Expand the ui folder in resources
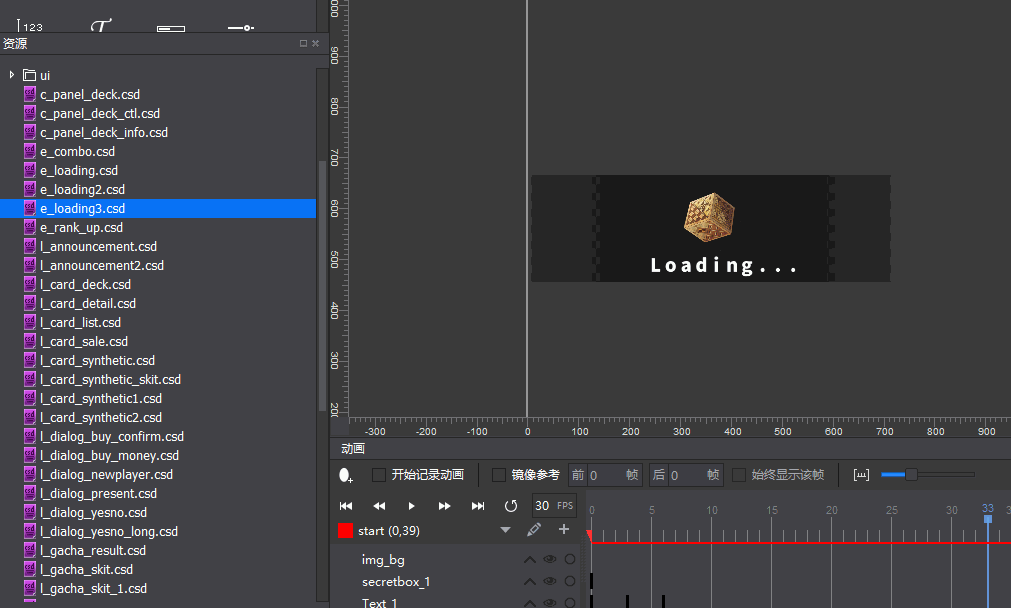 pos(12,75)
